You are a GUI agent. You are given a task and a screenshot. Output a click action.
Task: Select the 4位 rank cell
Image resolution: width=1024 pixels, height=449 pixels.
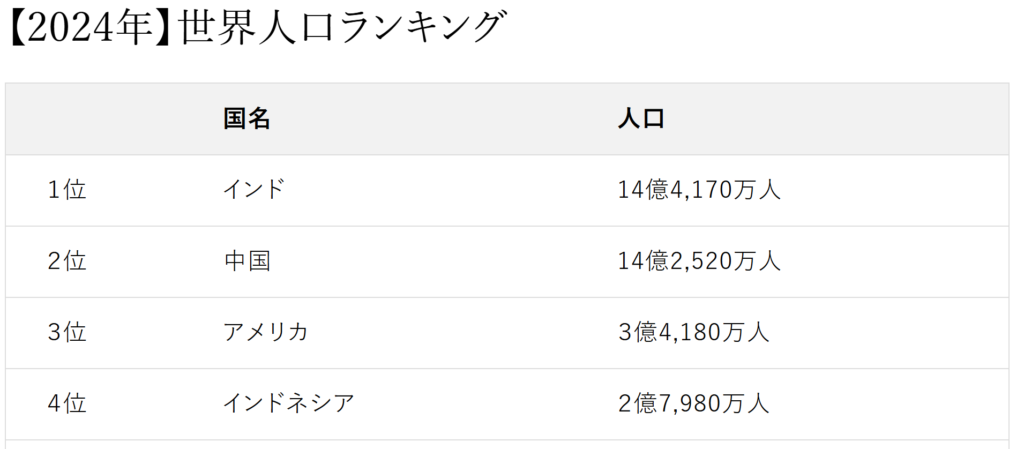[x=67, y=404]
